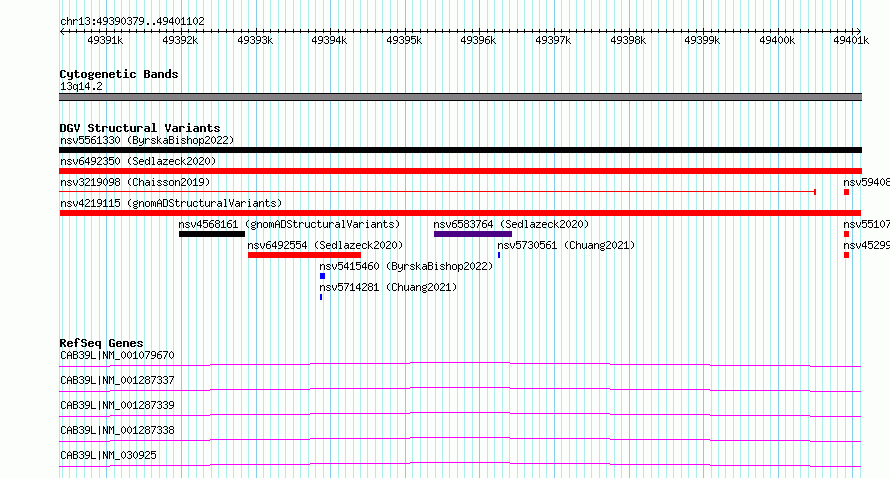Screen dimensions: 890x478
Task: Open label nsv5415460 (ByrskaBishop2022)
Action: (406, 266)
